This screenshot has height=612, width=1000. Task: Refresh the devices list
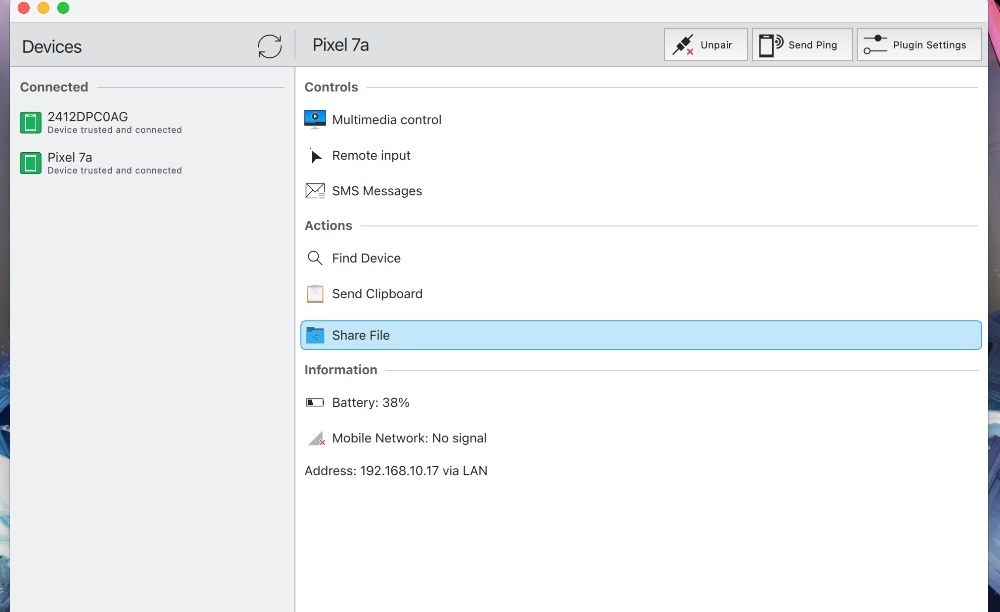[x=270, y=46]
